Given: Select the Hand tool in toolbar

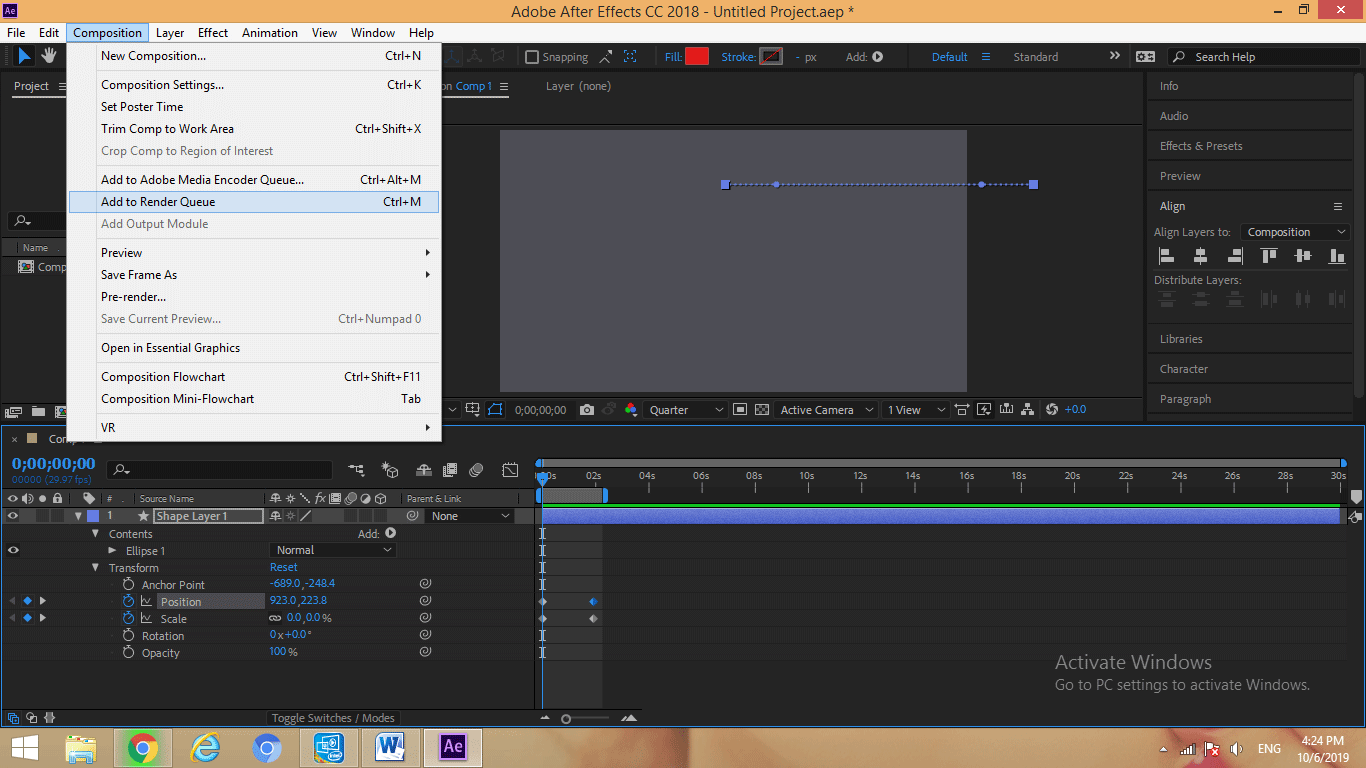Looking at the screenshot, I should tap(48, 57).
